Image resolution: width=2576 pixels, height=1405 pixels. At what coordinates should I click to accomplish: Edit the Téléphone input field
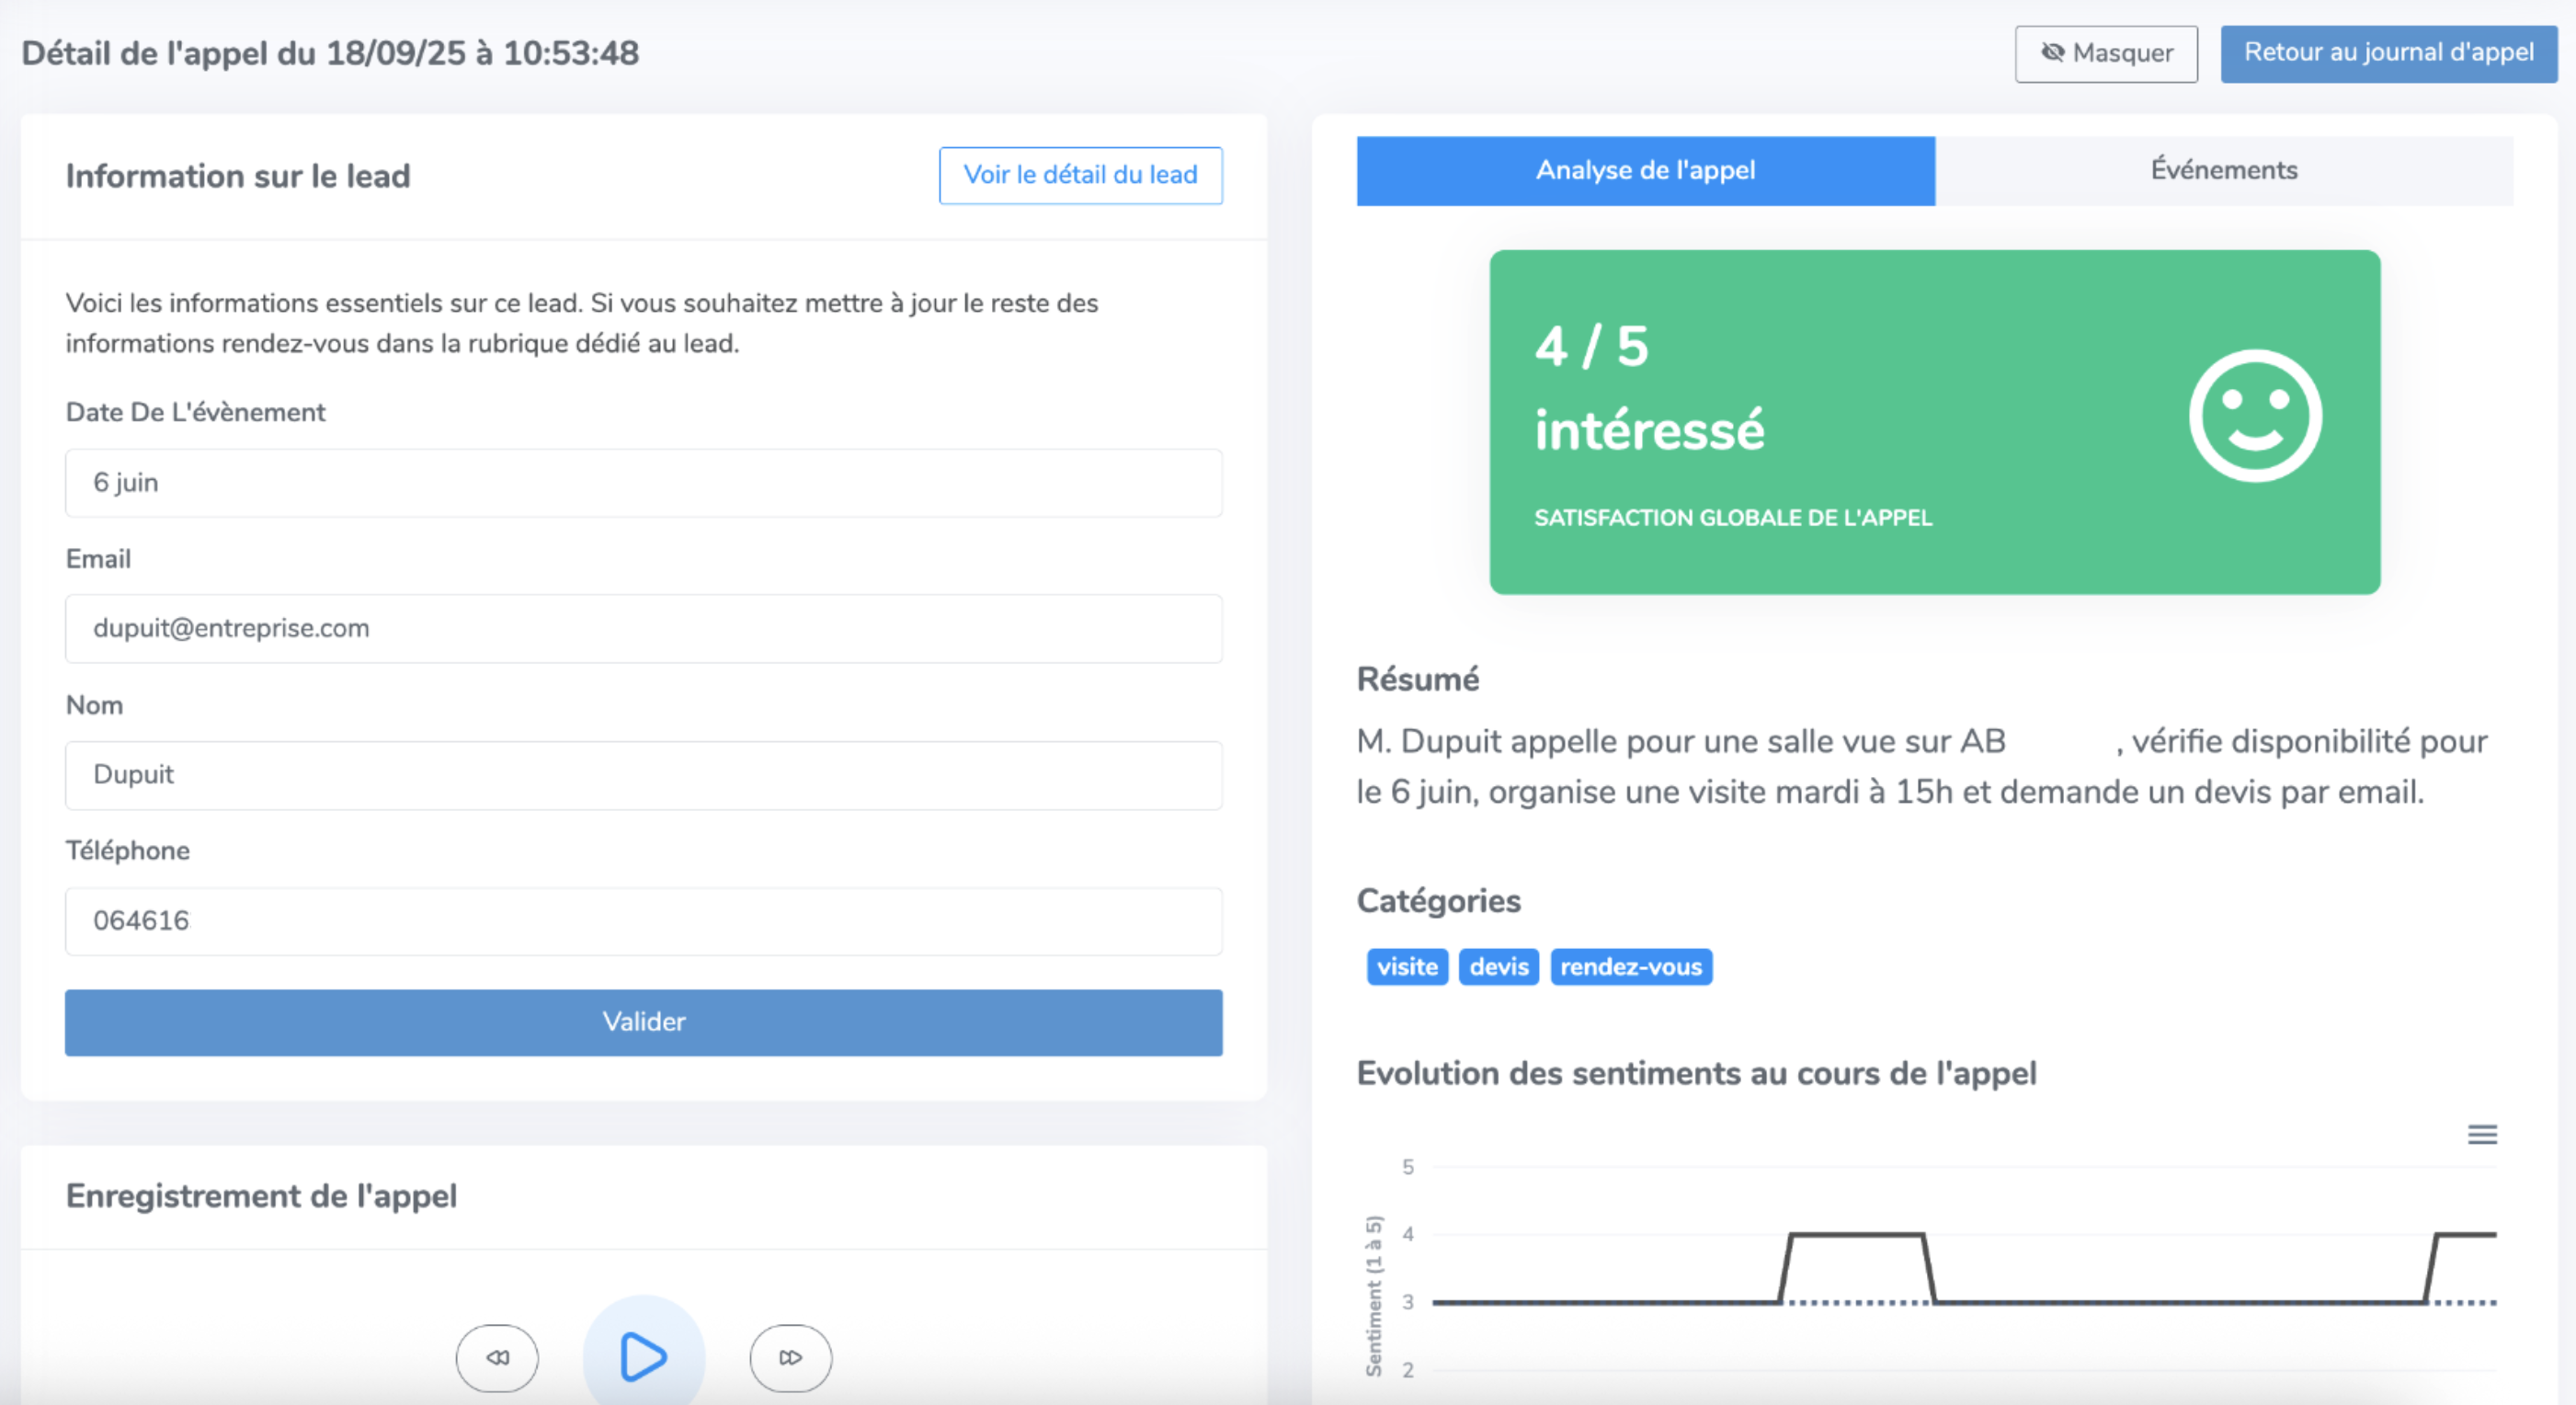643,921
